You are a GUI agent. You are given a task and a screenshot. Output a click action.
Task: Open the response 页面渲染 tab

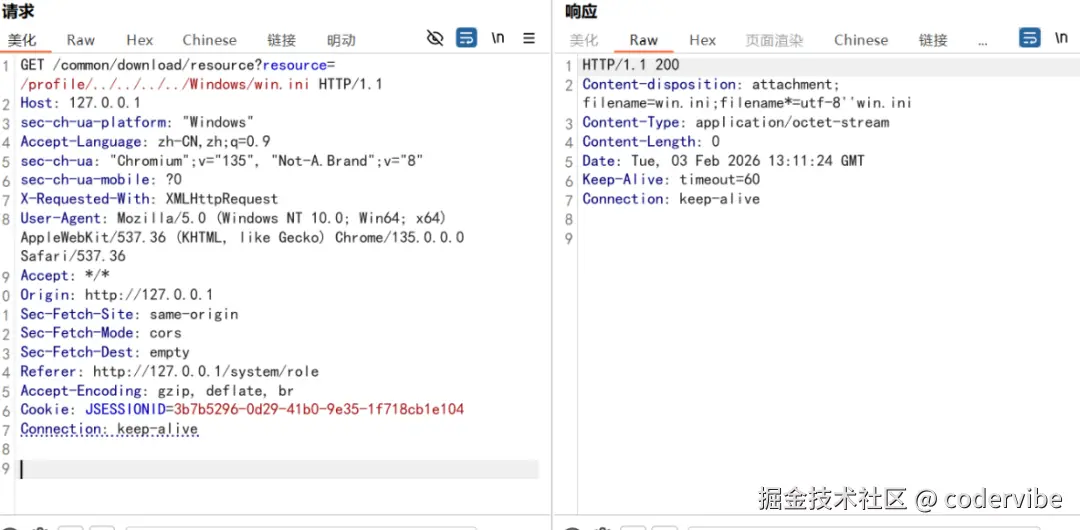774,40
